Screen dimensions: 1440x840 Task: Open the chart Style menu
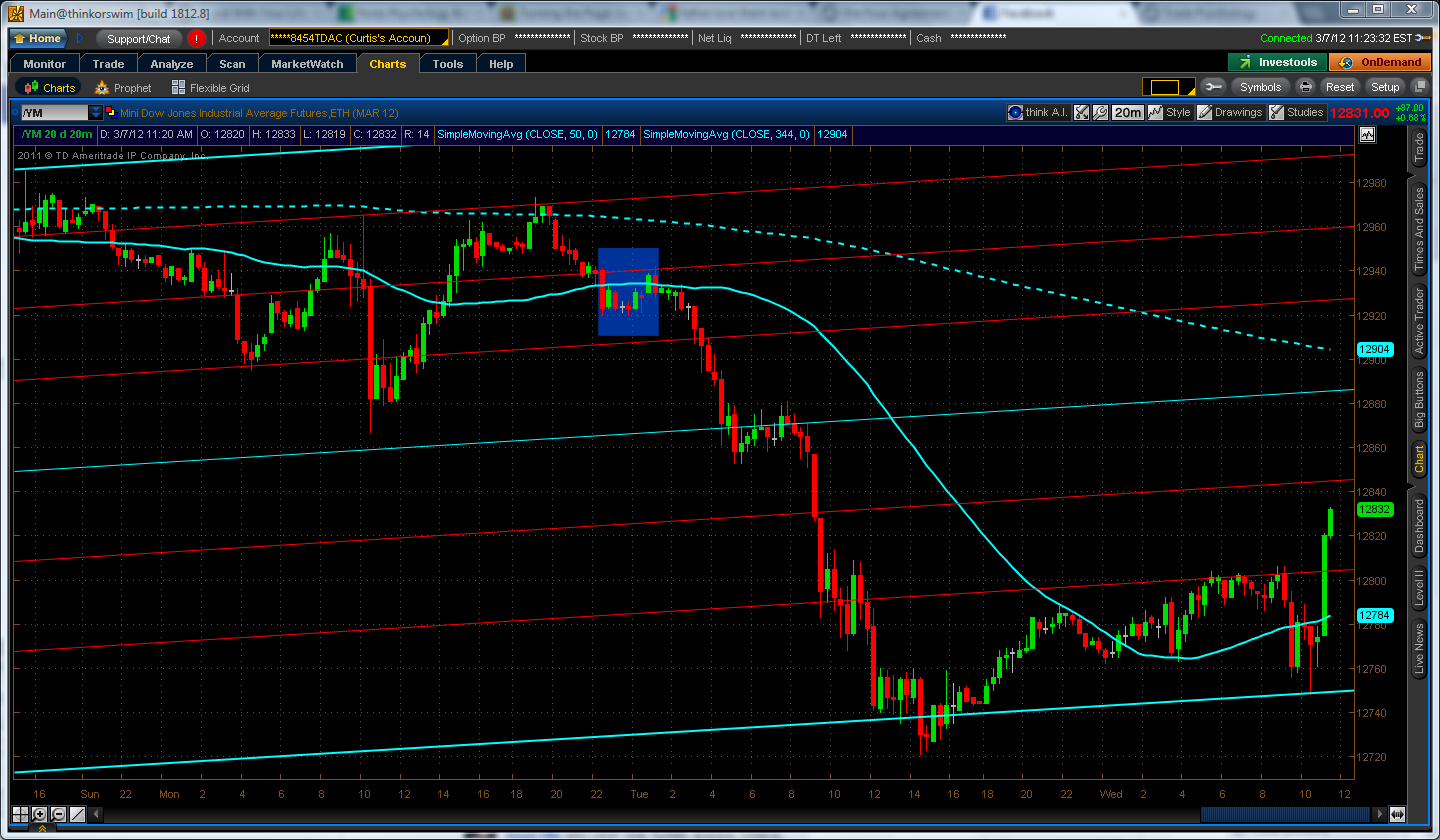click(x=1170, y=113)
